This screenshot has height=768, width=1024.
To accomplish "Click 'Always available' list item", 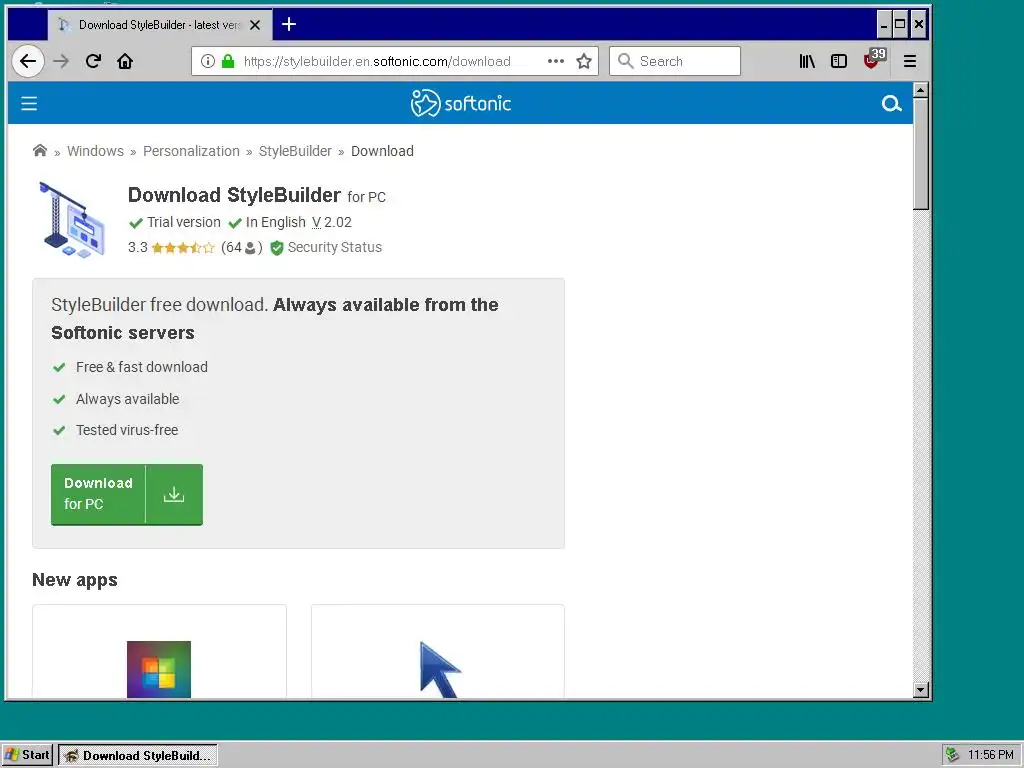I will tap(127, 398).
